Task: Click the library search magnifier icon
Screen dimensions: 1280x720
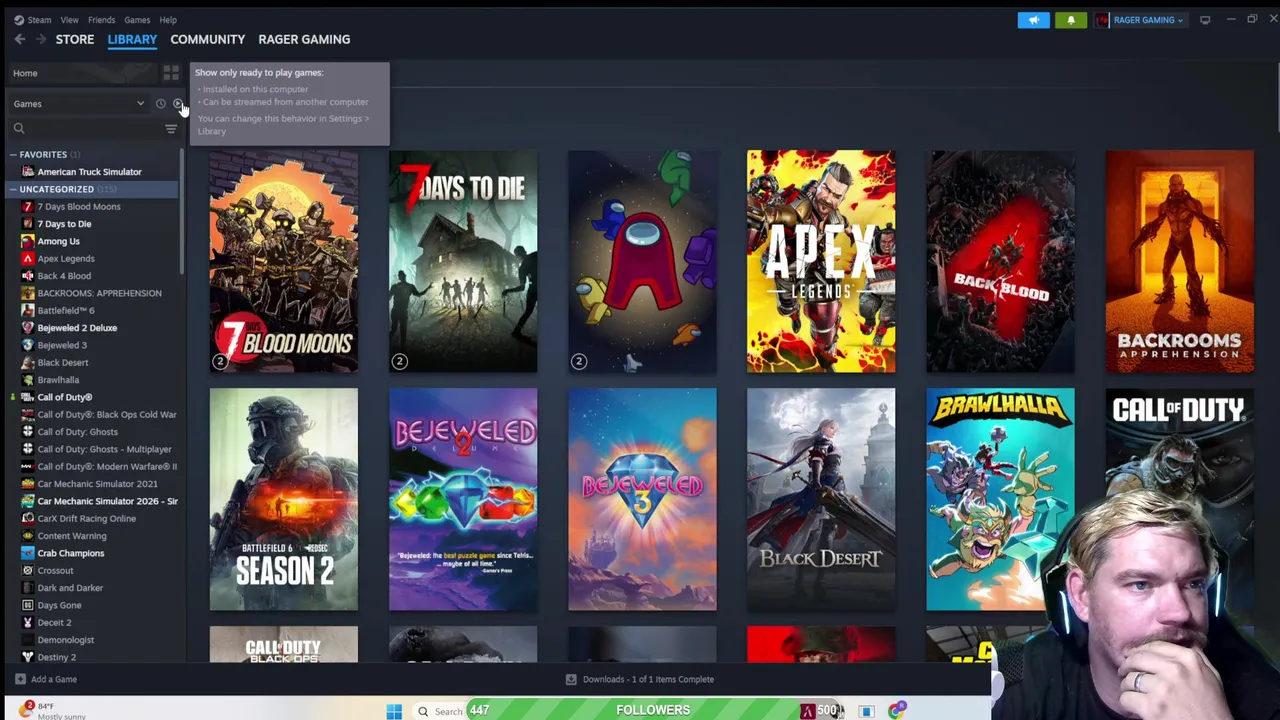Action: click(x=19, y=128)
